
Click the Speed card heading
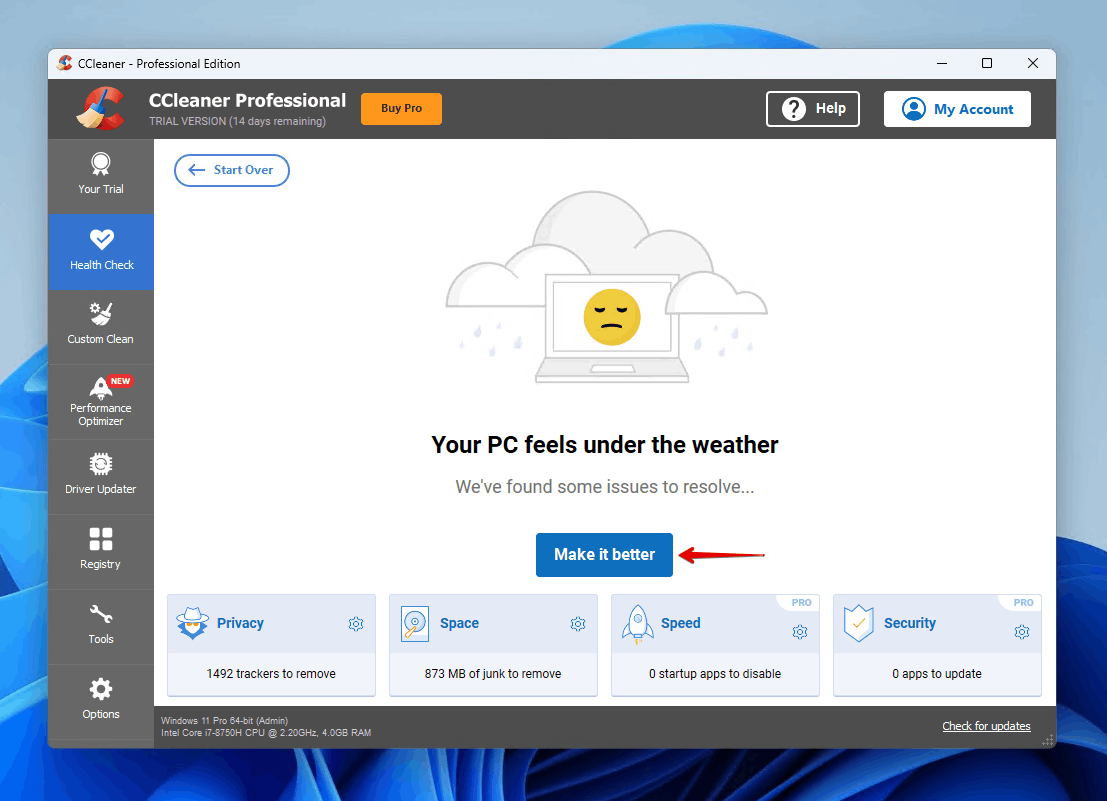click(681, 623)
